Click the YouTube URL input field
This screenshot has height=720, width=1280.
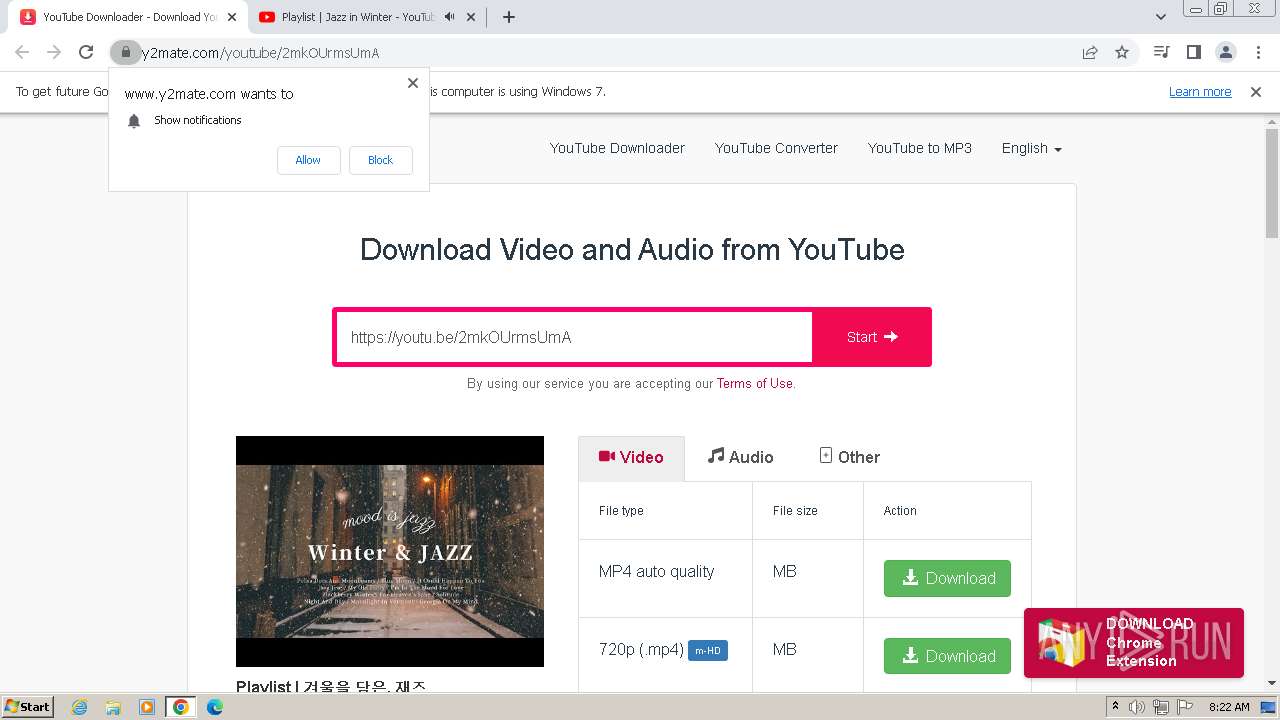click(x=574, y=337)
